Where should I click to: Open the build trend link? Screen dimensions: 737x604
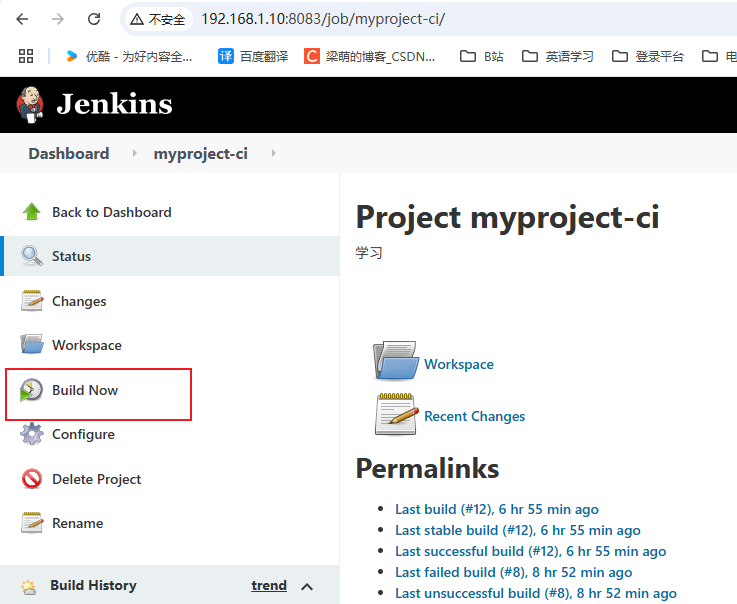coord(269,585)
